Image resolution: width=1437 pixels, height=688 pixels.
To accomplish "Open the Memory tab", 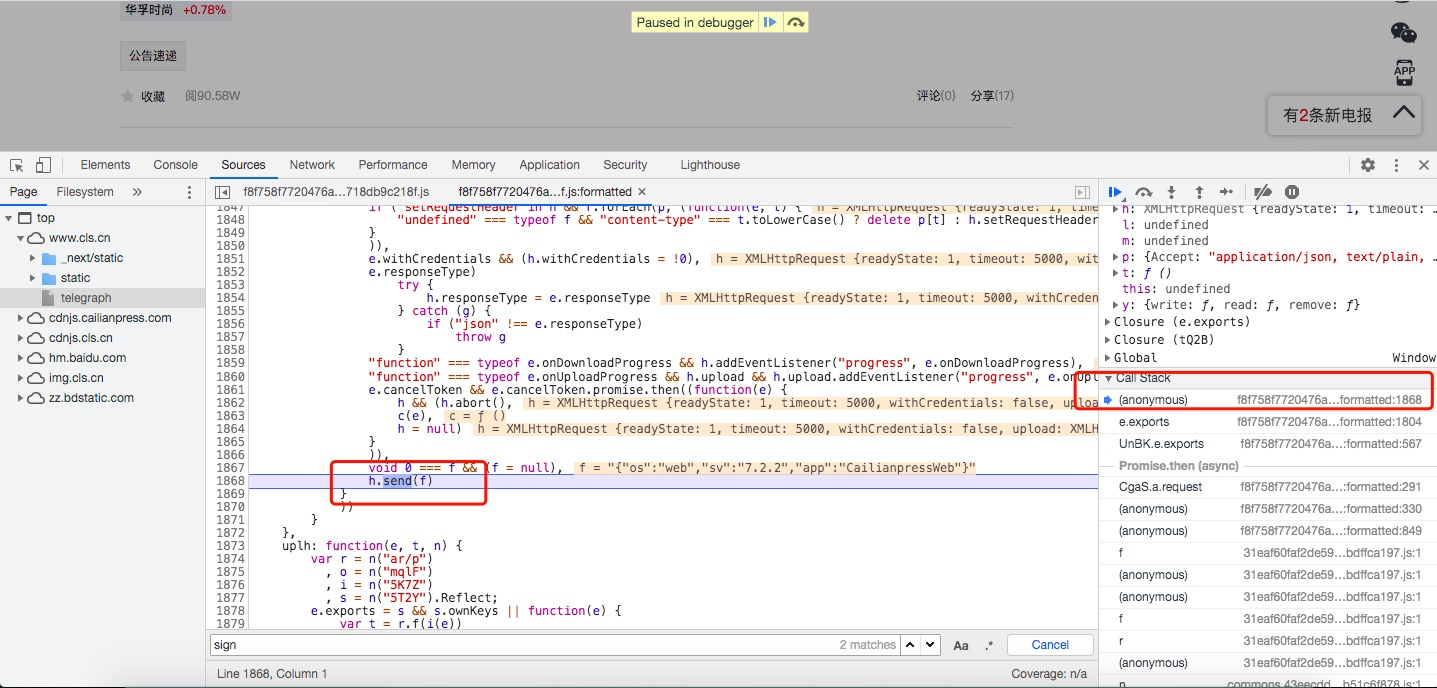I will point(473,165).
